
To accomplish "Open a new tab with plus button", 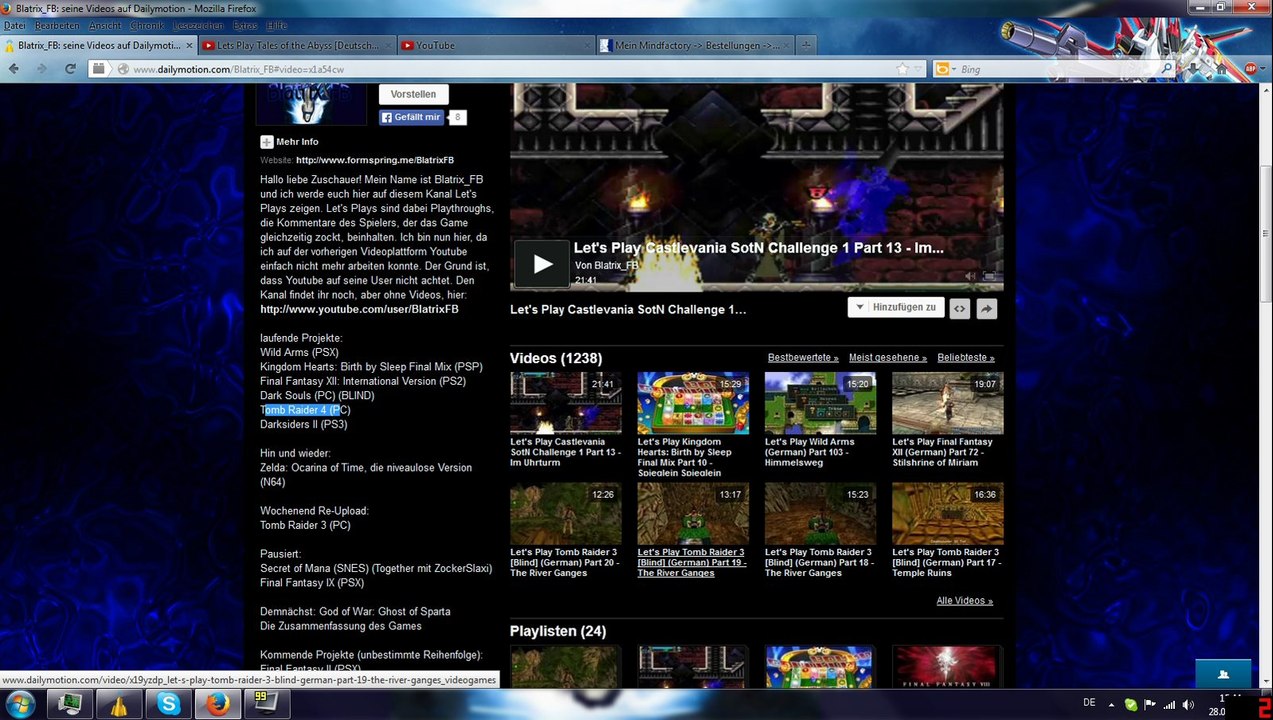I will pos(807,45).
